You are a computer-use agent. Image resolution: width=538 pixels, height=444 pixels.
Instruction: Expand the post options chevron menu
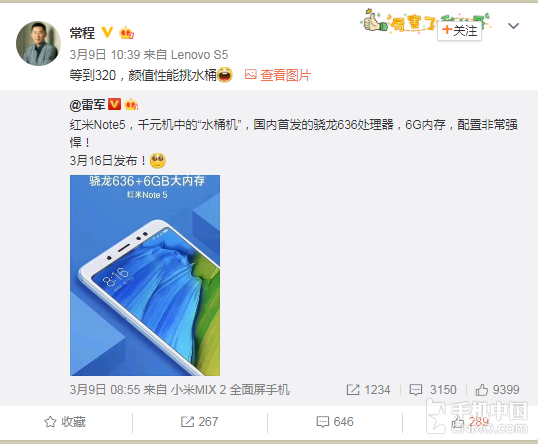[x=513, y=26]
